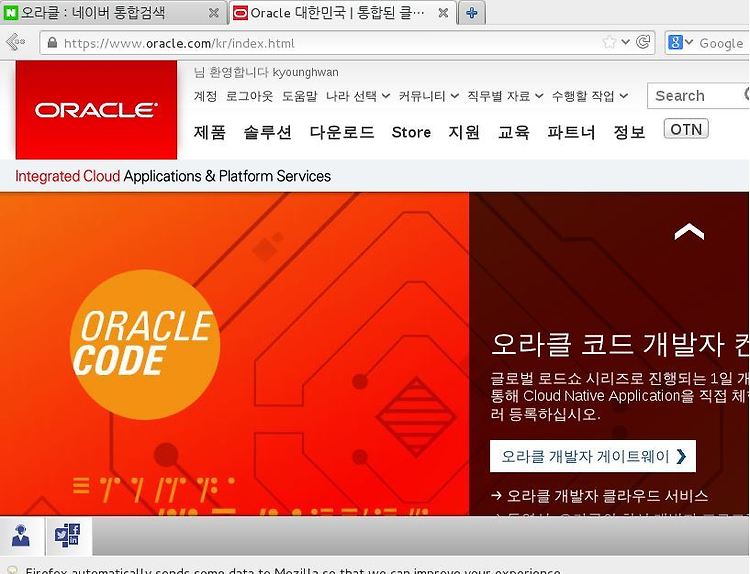Viewport: 750px width, 574px height.
Task: Open the 교육 menu
Action: click(x=514, y=132)
